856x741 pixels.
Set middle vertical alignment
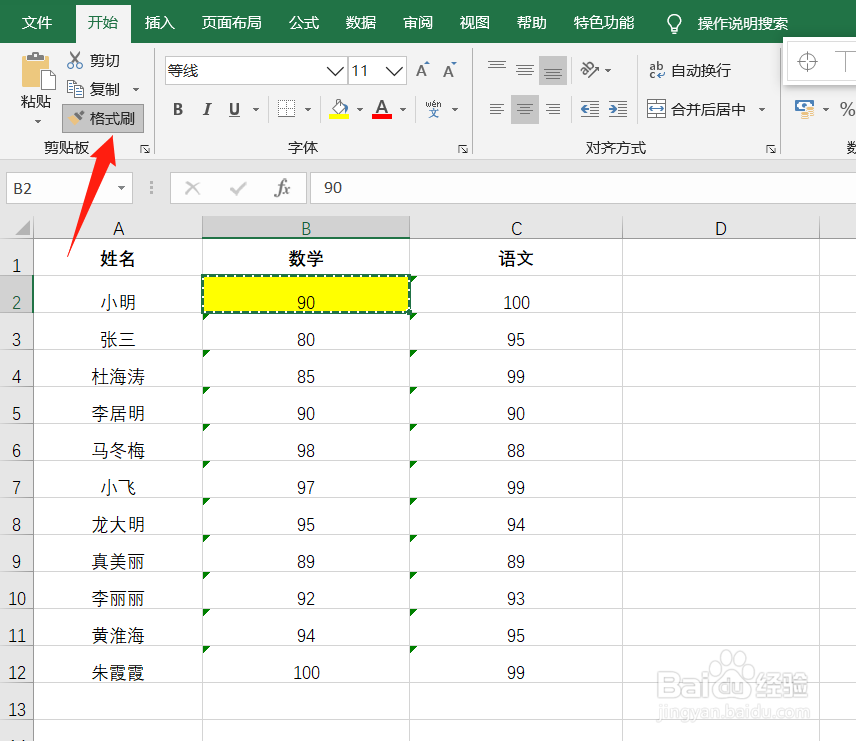click(525, 70)
